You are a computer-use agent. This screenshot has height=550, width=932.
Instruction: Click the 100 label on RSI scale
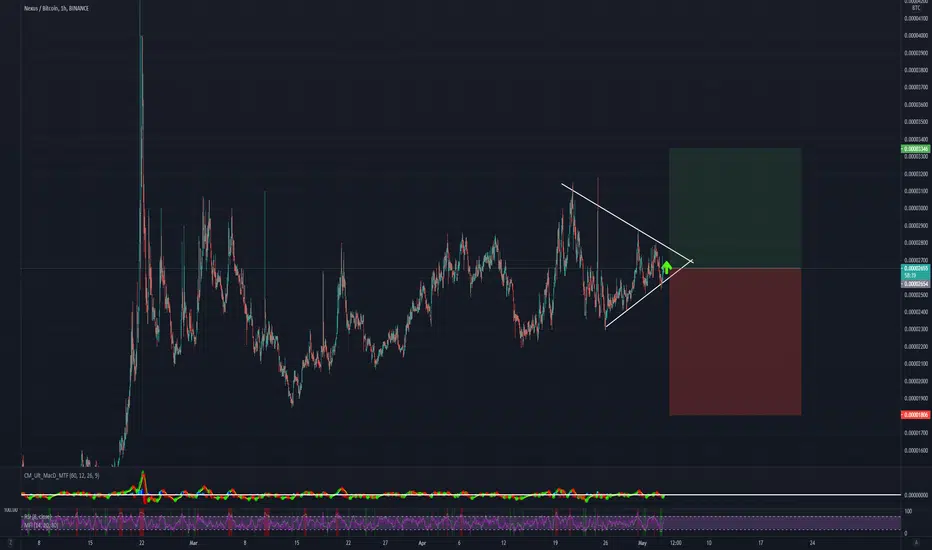point(908,511)
